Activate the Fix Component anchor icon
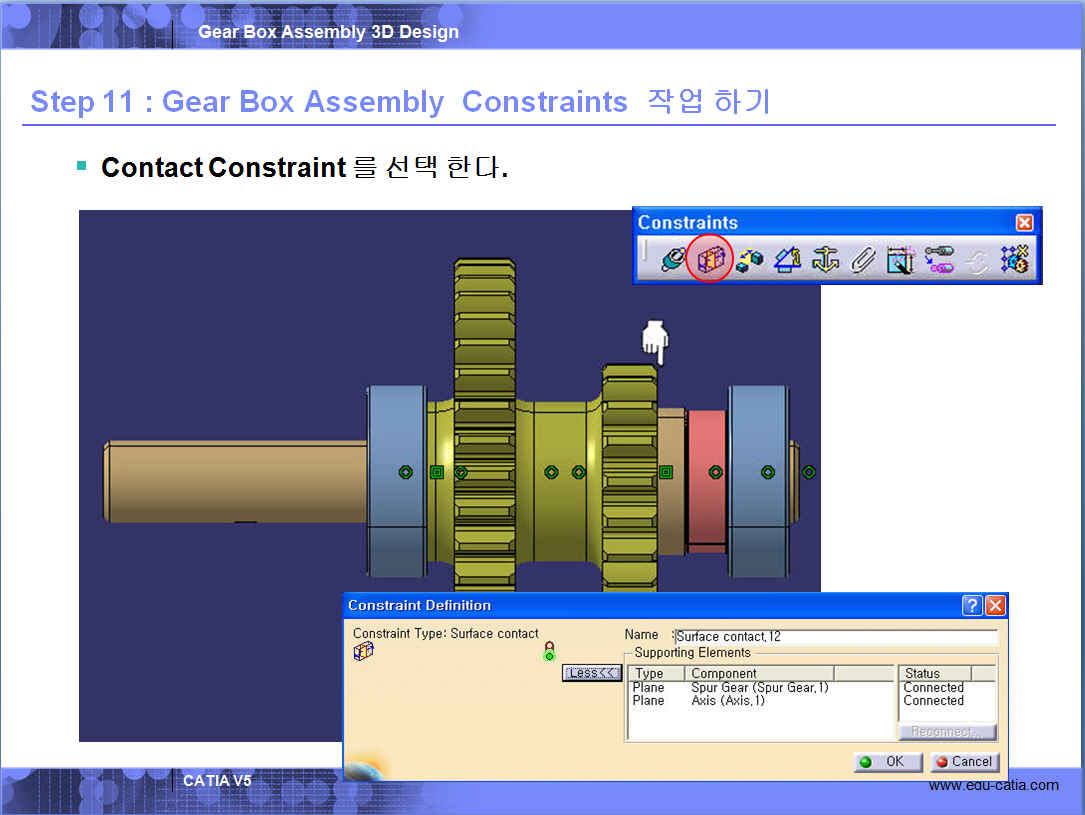 pos(825,260)
